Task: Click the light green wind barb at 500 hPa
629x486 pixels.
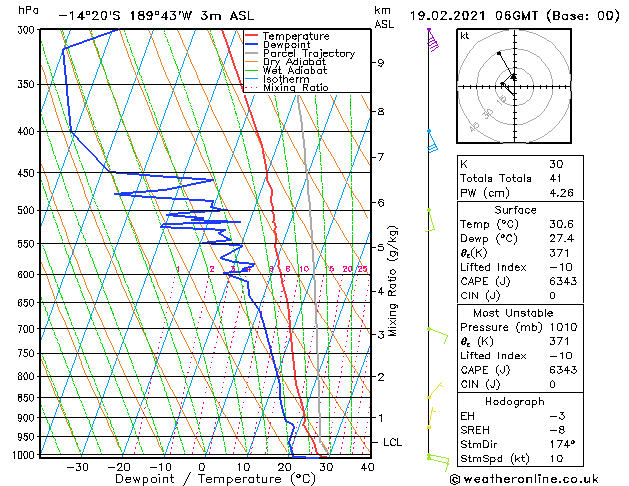Action: 430,220
